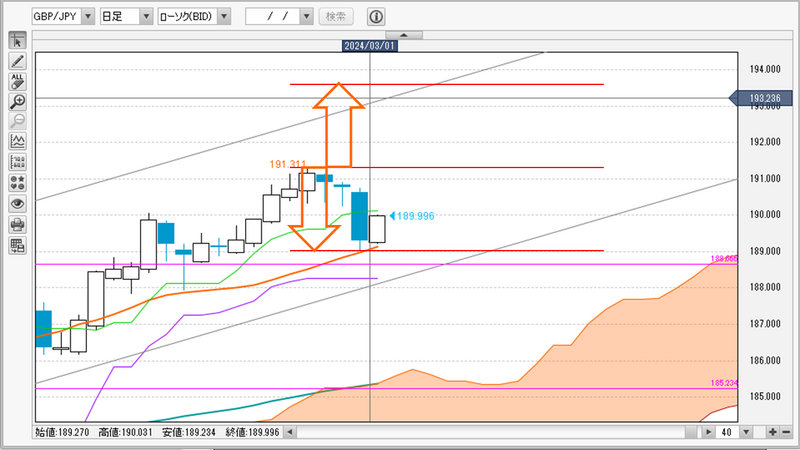Select the line drawing pencil tool
This screenshot has height=450, width=800.
(x=17, y=61)
